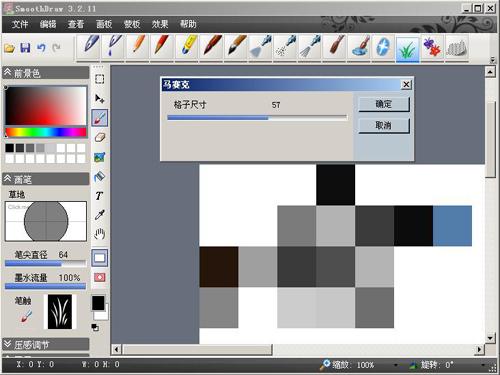Image resolution: width=500 pixels, height=375 pixels.
Task: Adjust the 墨水流量 slider
Action: (45, 286)
